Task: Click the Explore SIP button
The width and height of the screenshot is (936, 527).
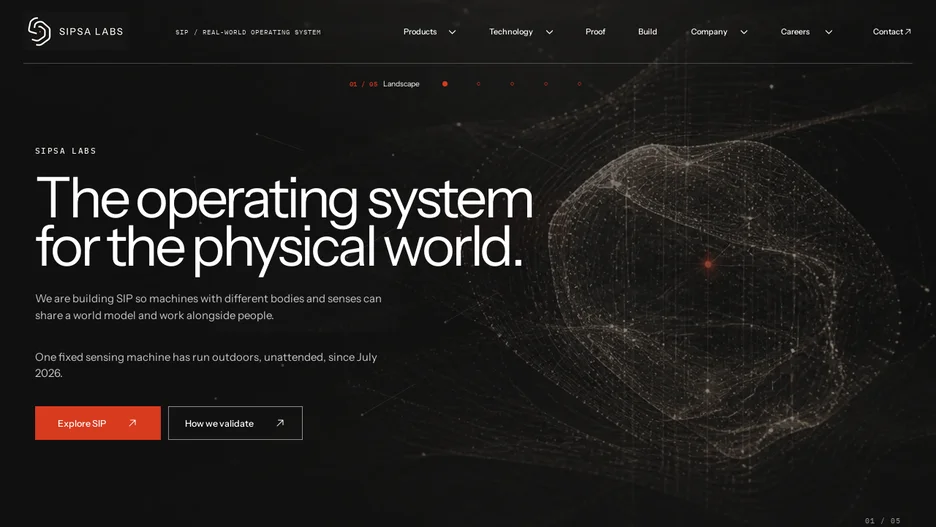Action: coord(98,423)
